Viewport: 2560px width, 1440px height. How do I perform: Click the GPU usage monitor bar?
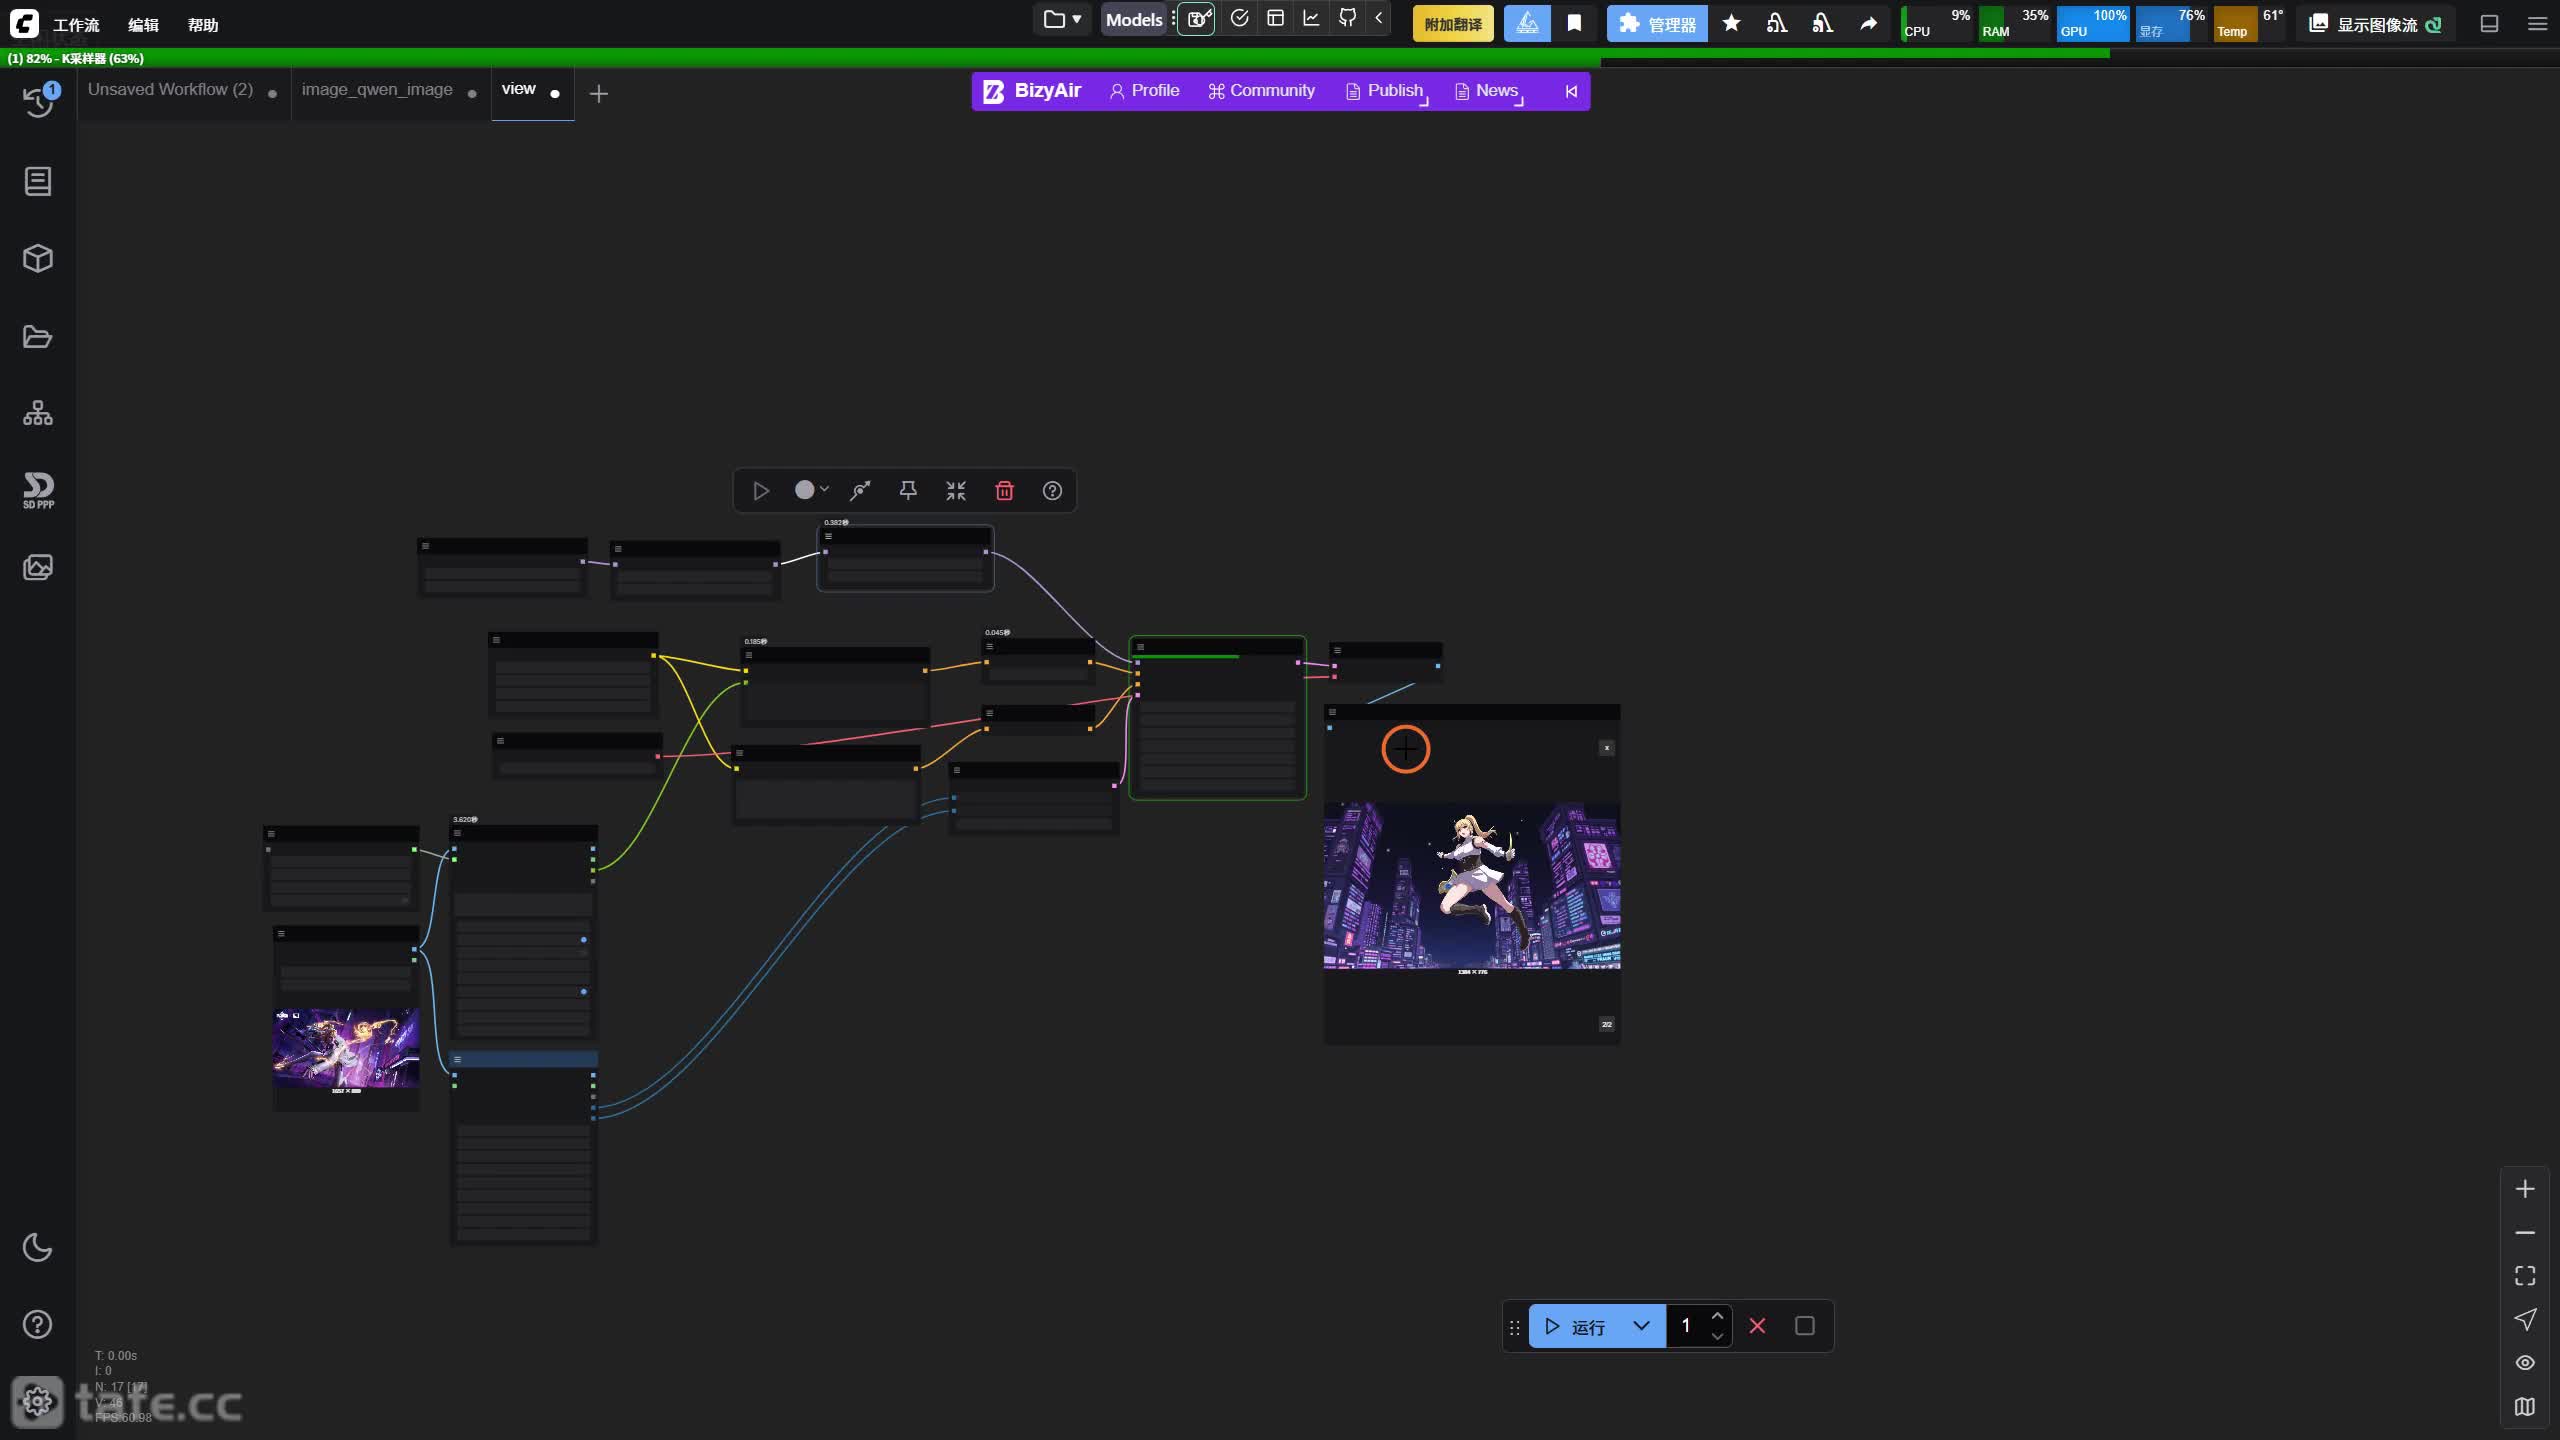[2093, 24]
